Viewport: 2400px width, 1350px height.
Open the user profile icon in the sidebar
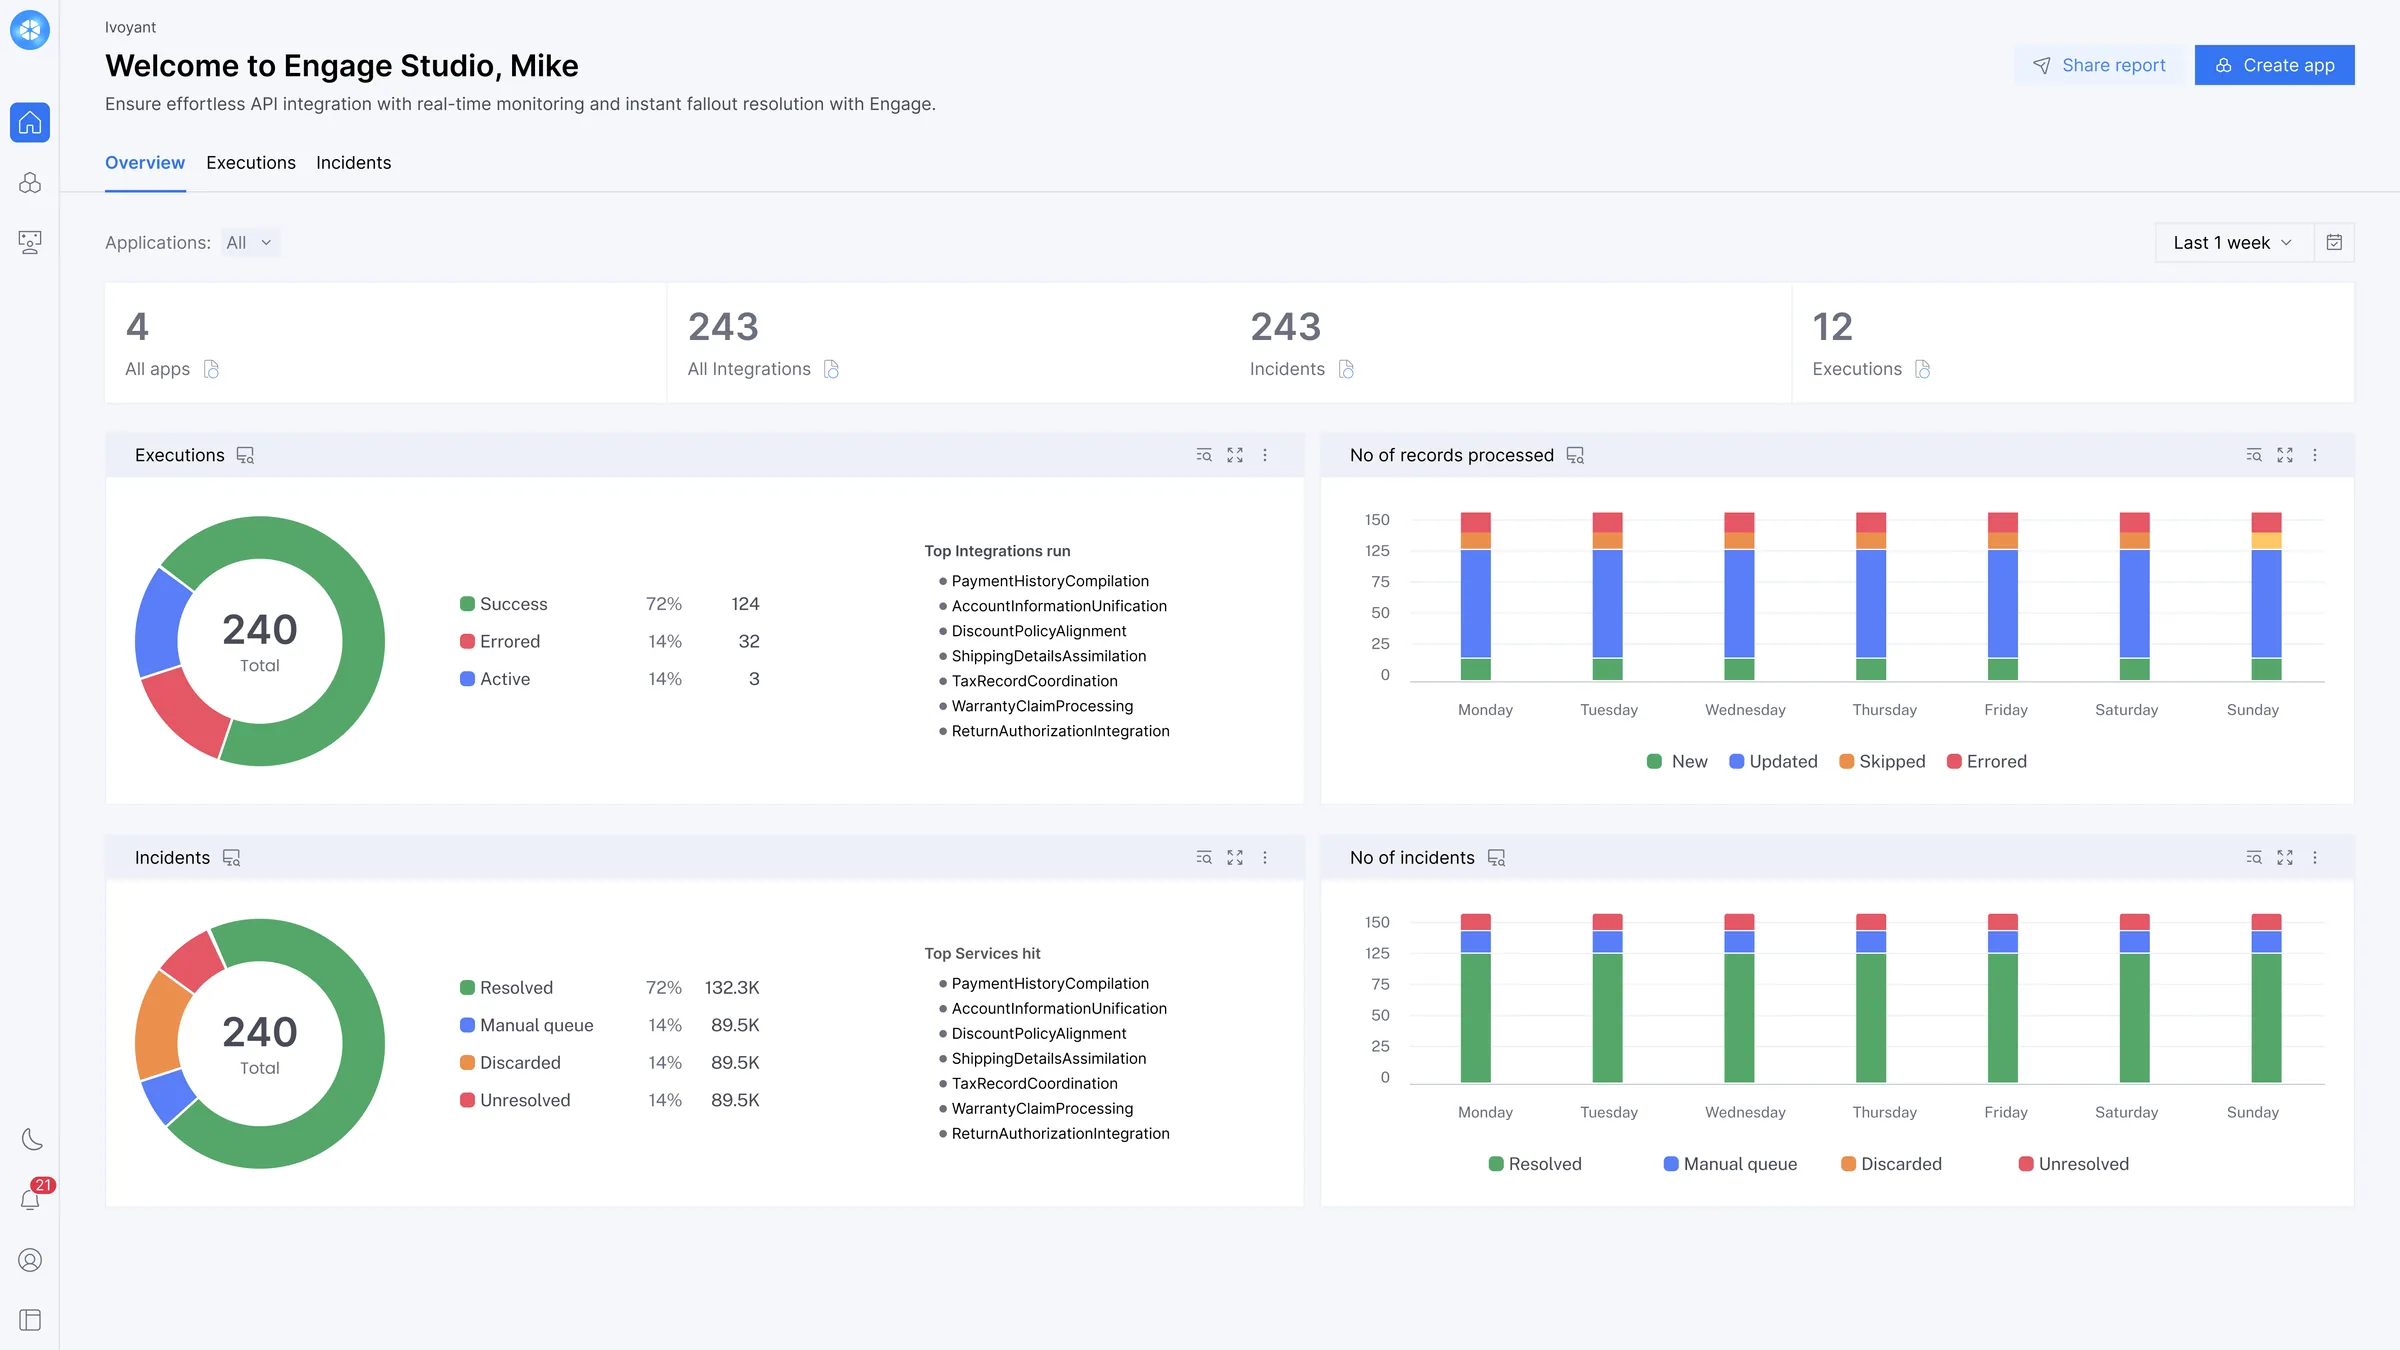(30, 1260)
